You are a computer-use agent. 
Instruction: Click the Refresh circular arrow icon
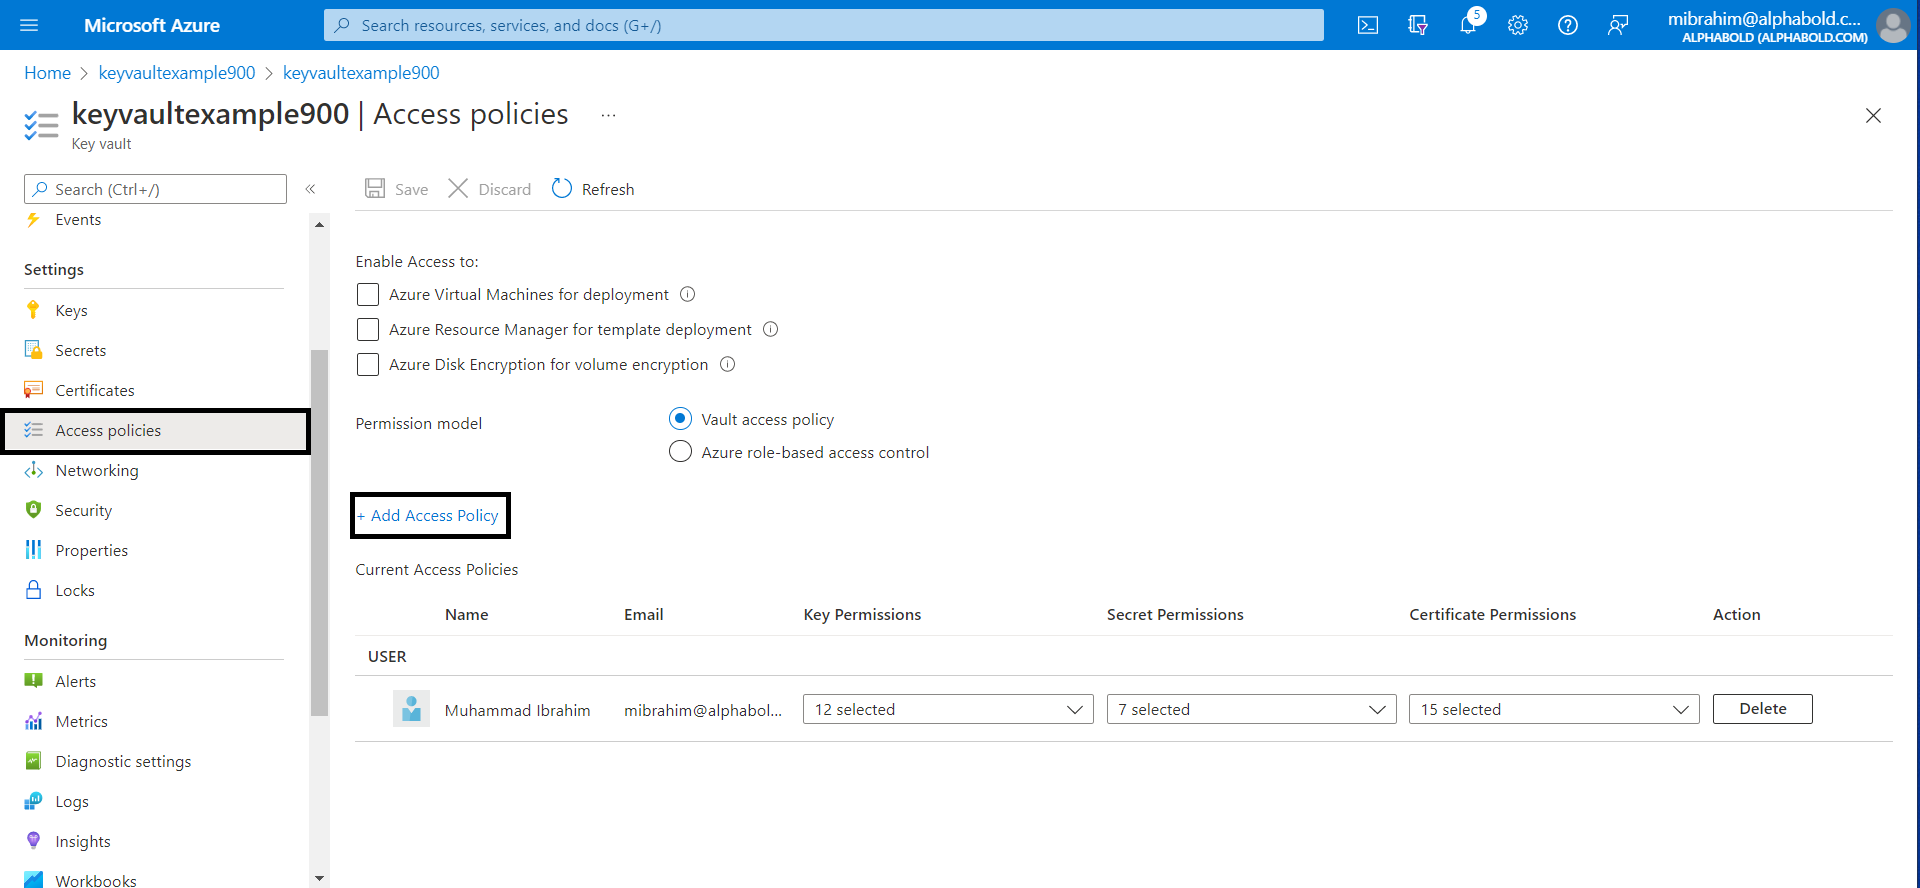[562, 188]
